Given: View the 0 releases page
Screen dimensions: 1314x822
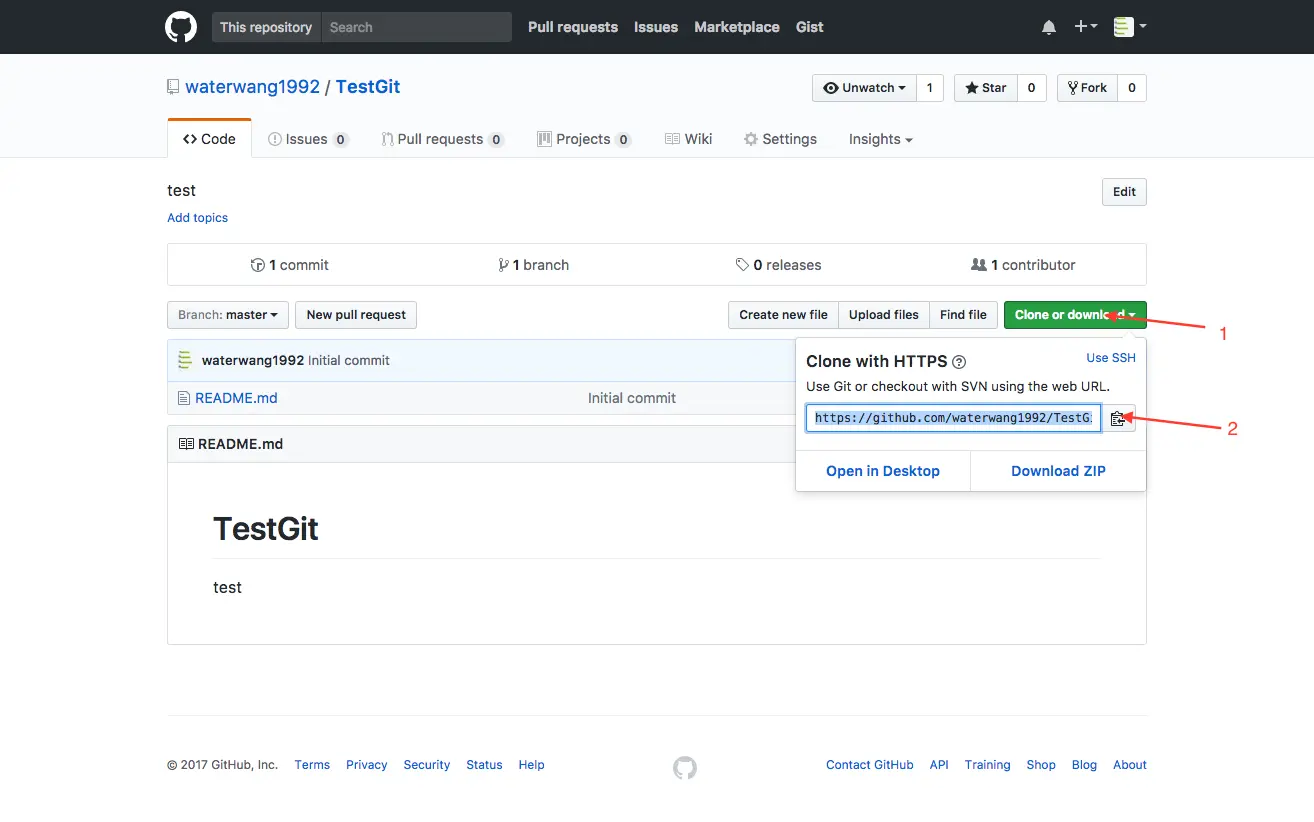Looking at the screenshot, I should pos(779,265).
